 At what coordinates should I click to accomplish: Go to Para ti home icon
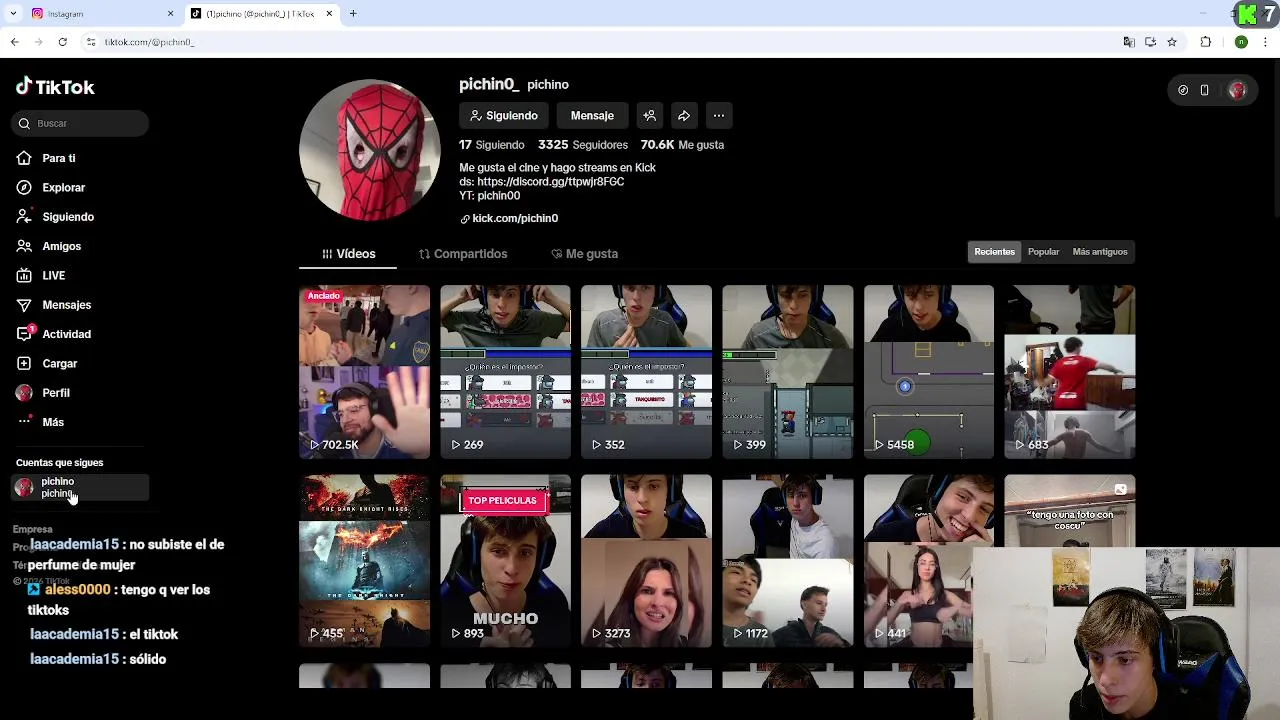pos(24,158)
